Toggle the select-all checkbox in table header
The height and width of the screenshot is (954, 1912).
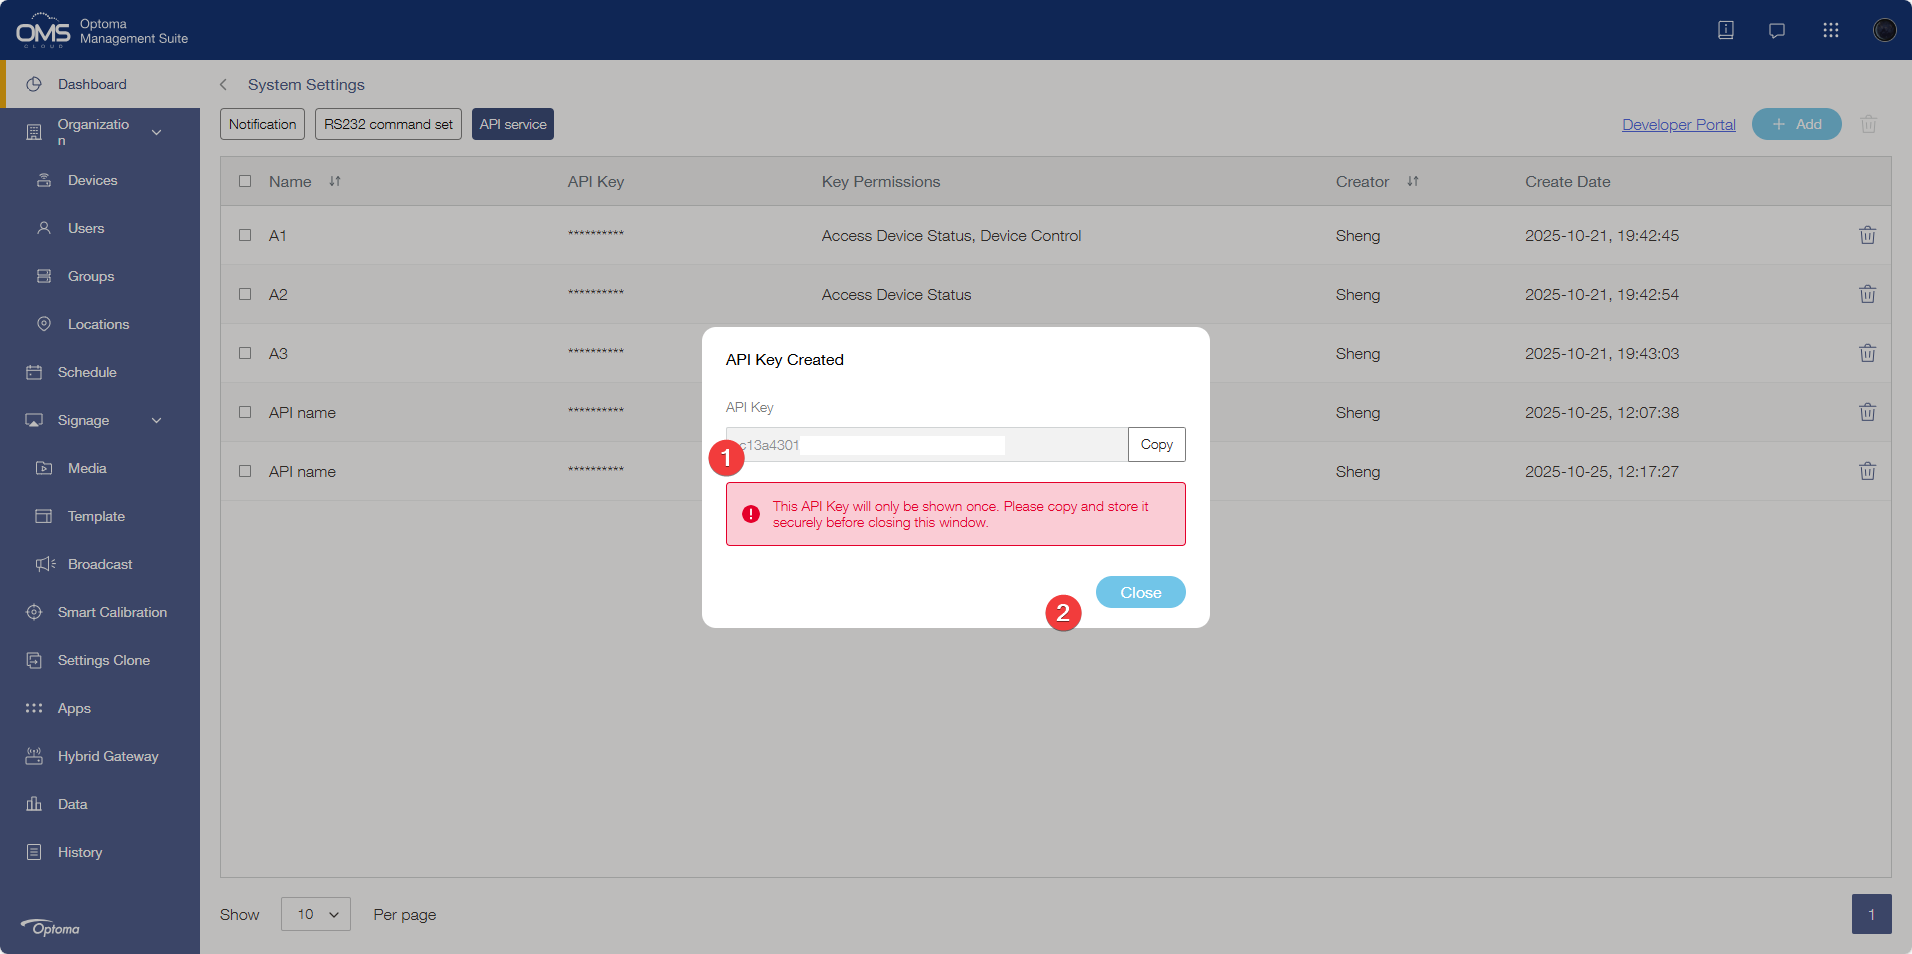click(245, 182)
